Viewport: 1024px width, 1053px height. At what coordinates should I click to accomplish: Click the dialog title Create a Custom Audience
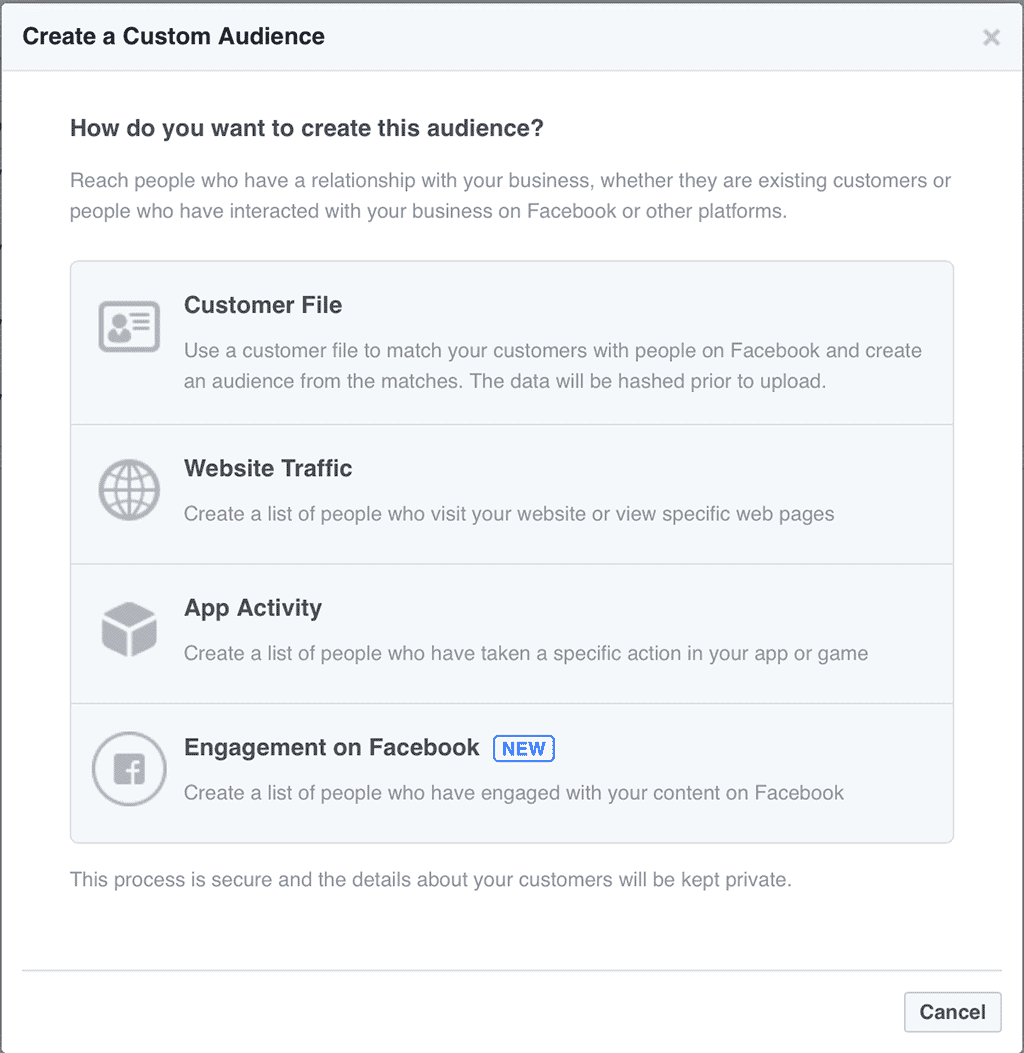point(172,36)
